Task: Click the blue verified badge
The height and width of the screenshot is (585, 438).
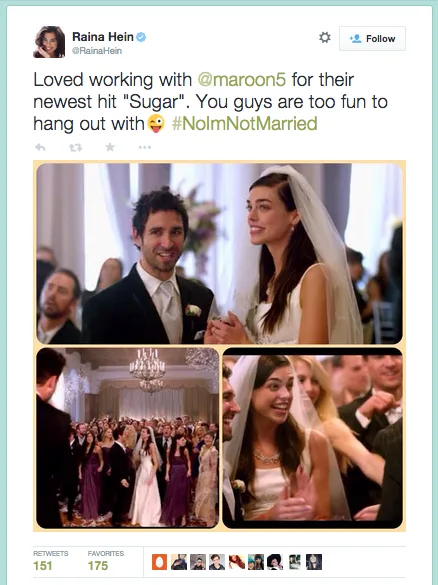Action: tap(141, 37)
